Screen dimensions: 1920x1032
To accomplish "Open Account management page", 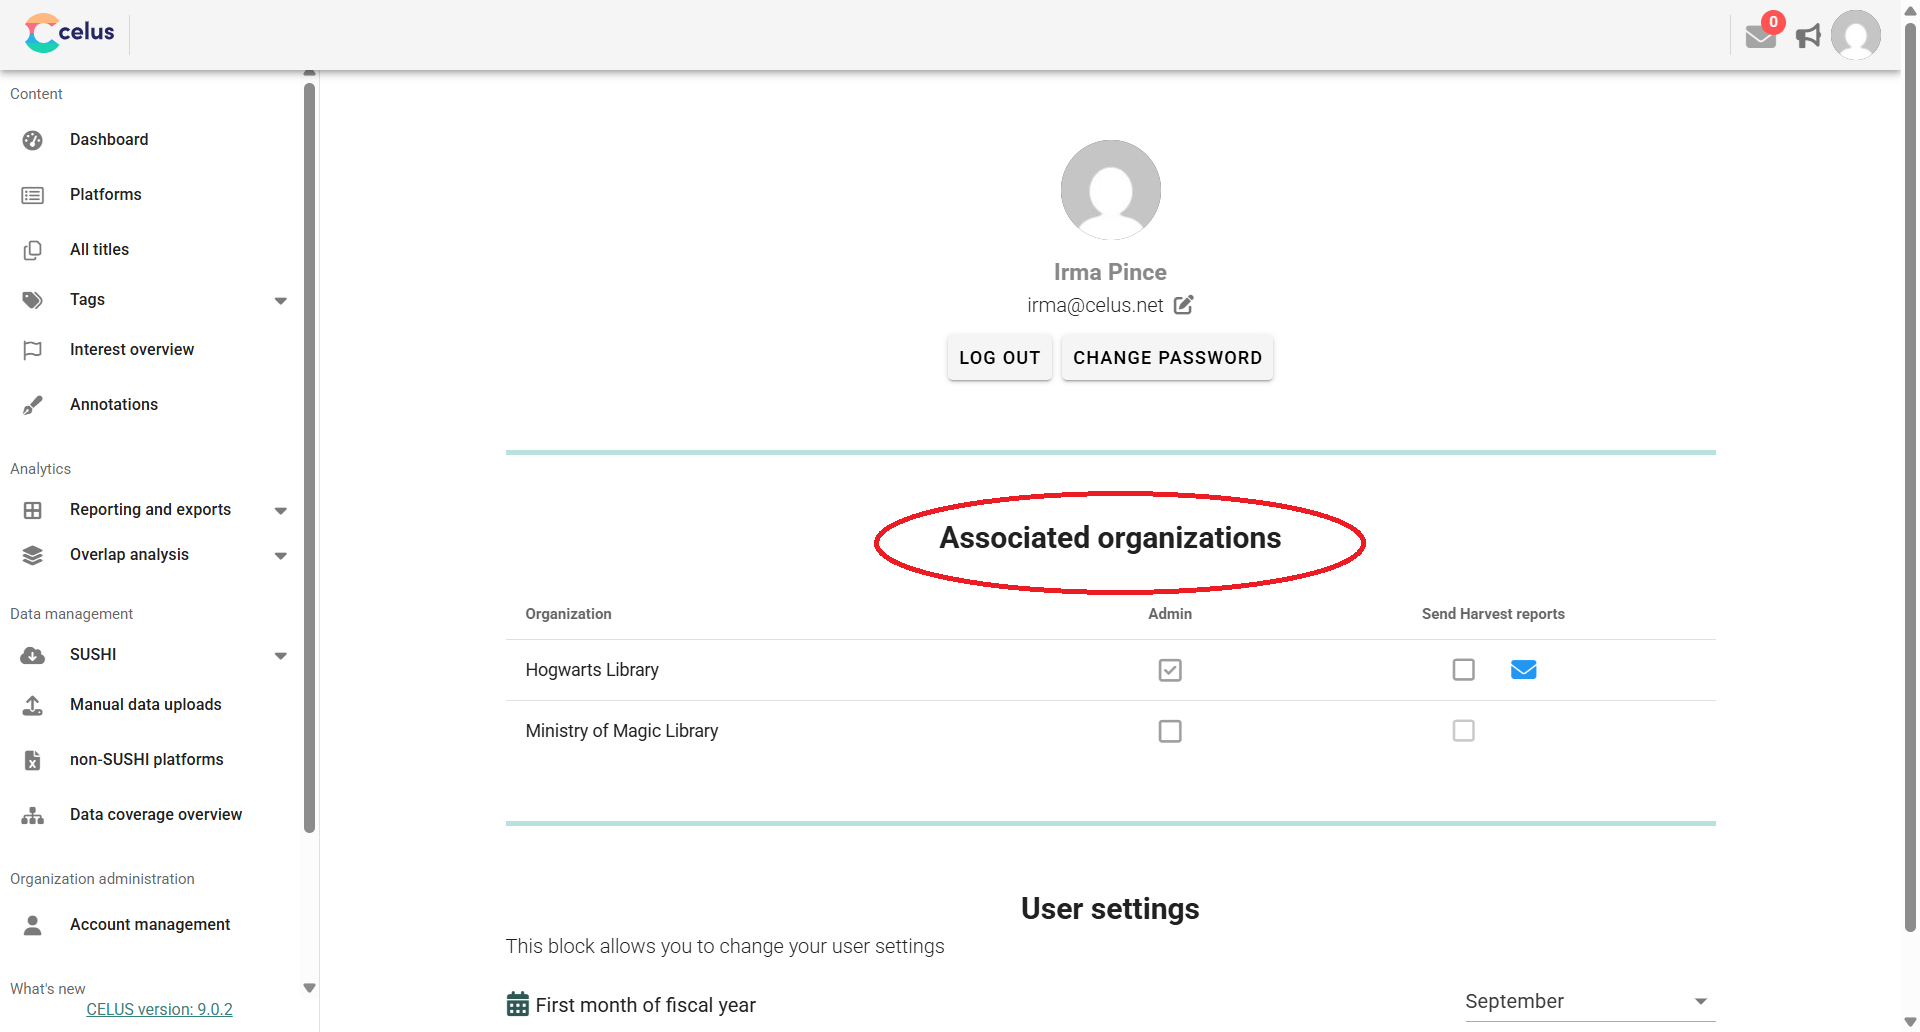I will pyautogui.click(x=150, y=925).
